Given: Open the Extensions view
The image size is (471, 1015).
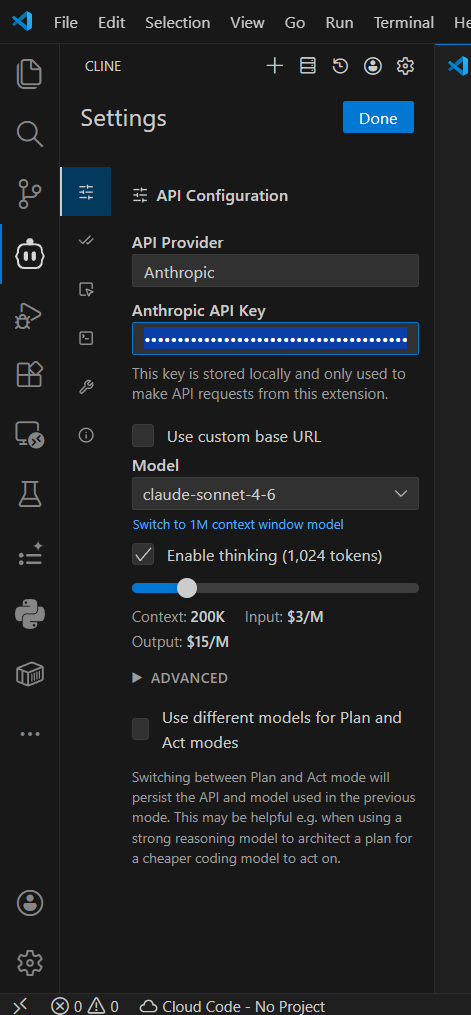Looking at the screenshot, I should click(x=30, y=375).
